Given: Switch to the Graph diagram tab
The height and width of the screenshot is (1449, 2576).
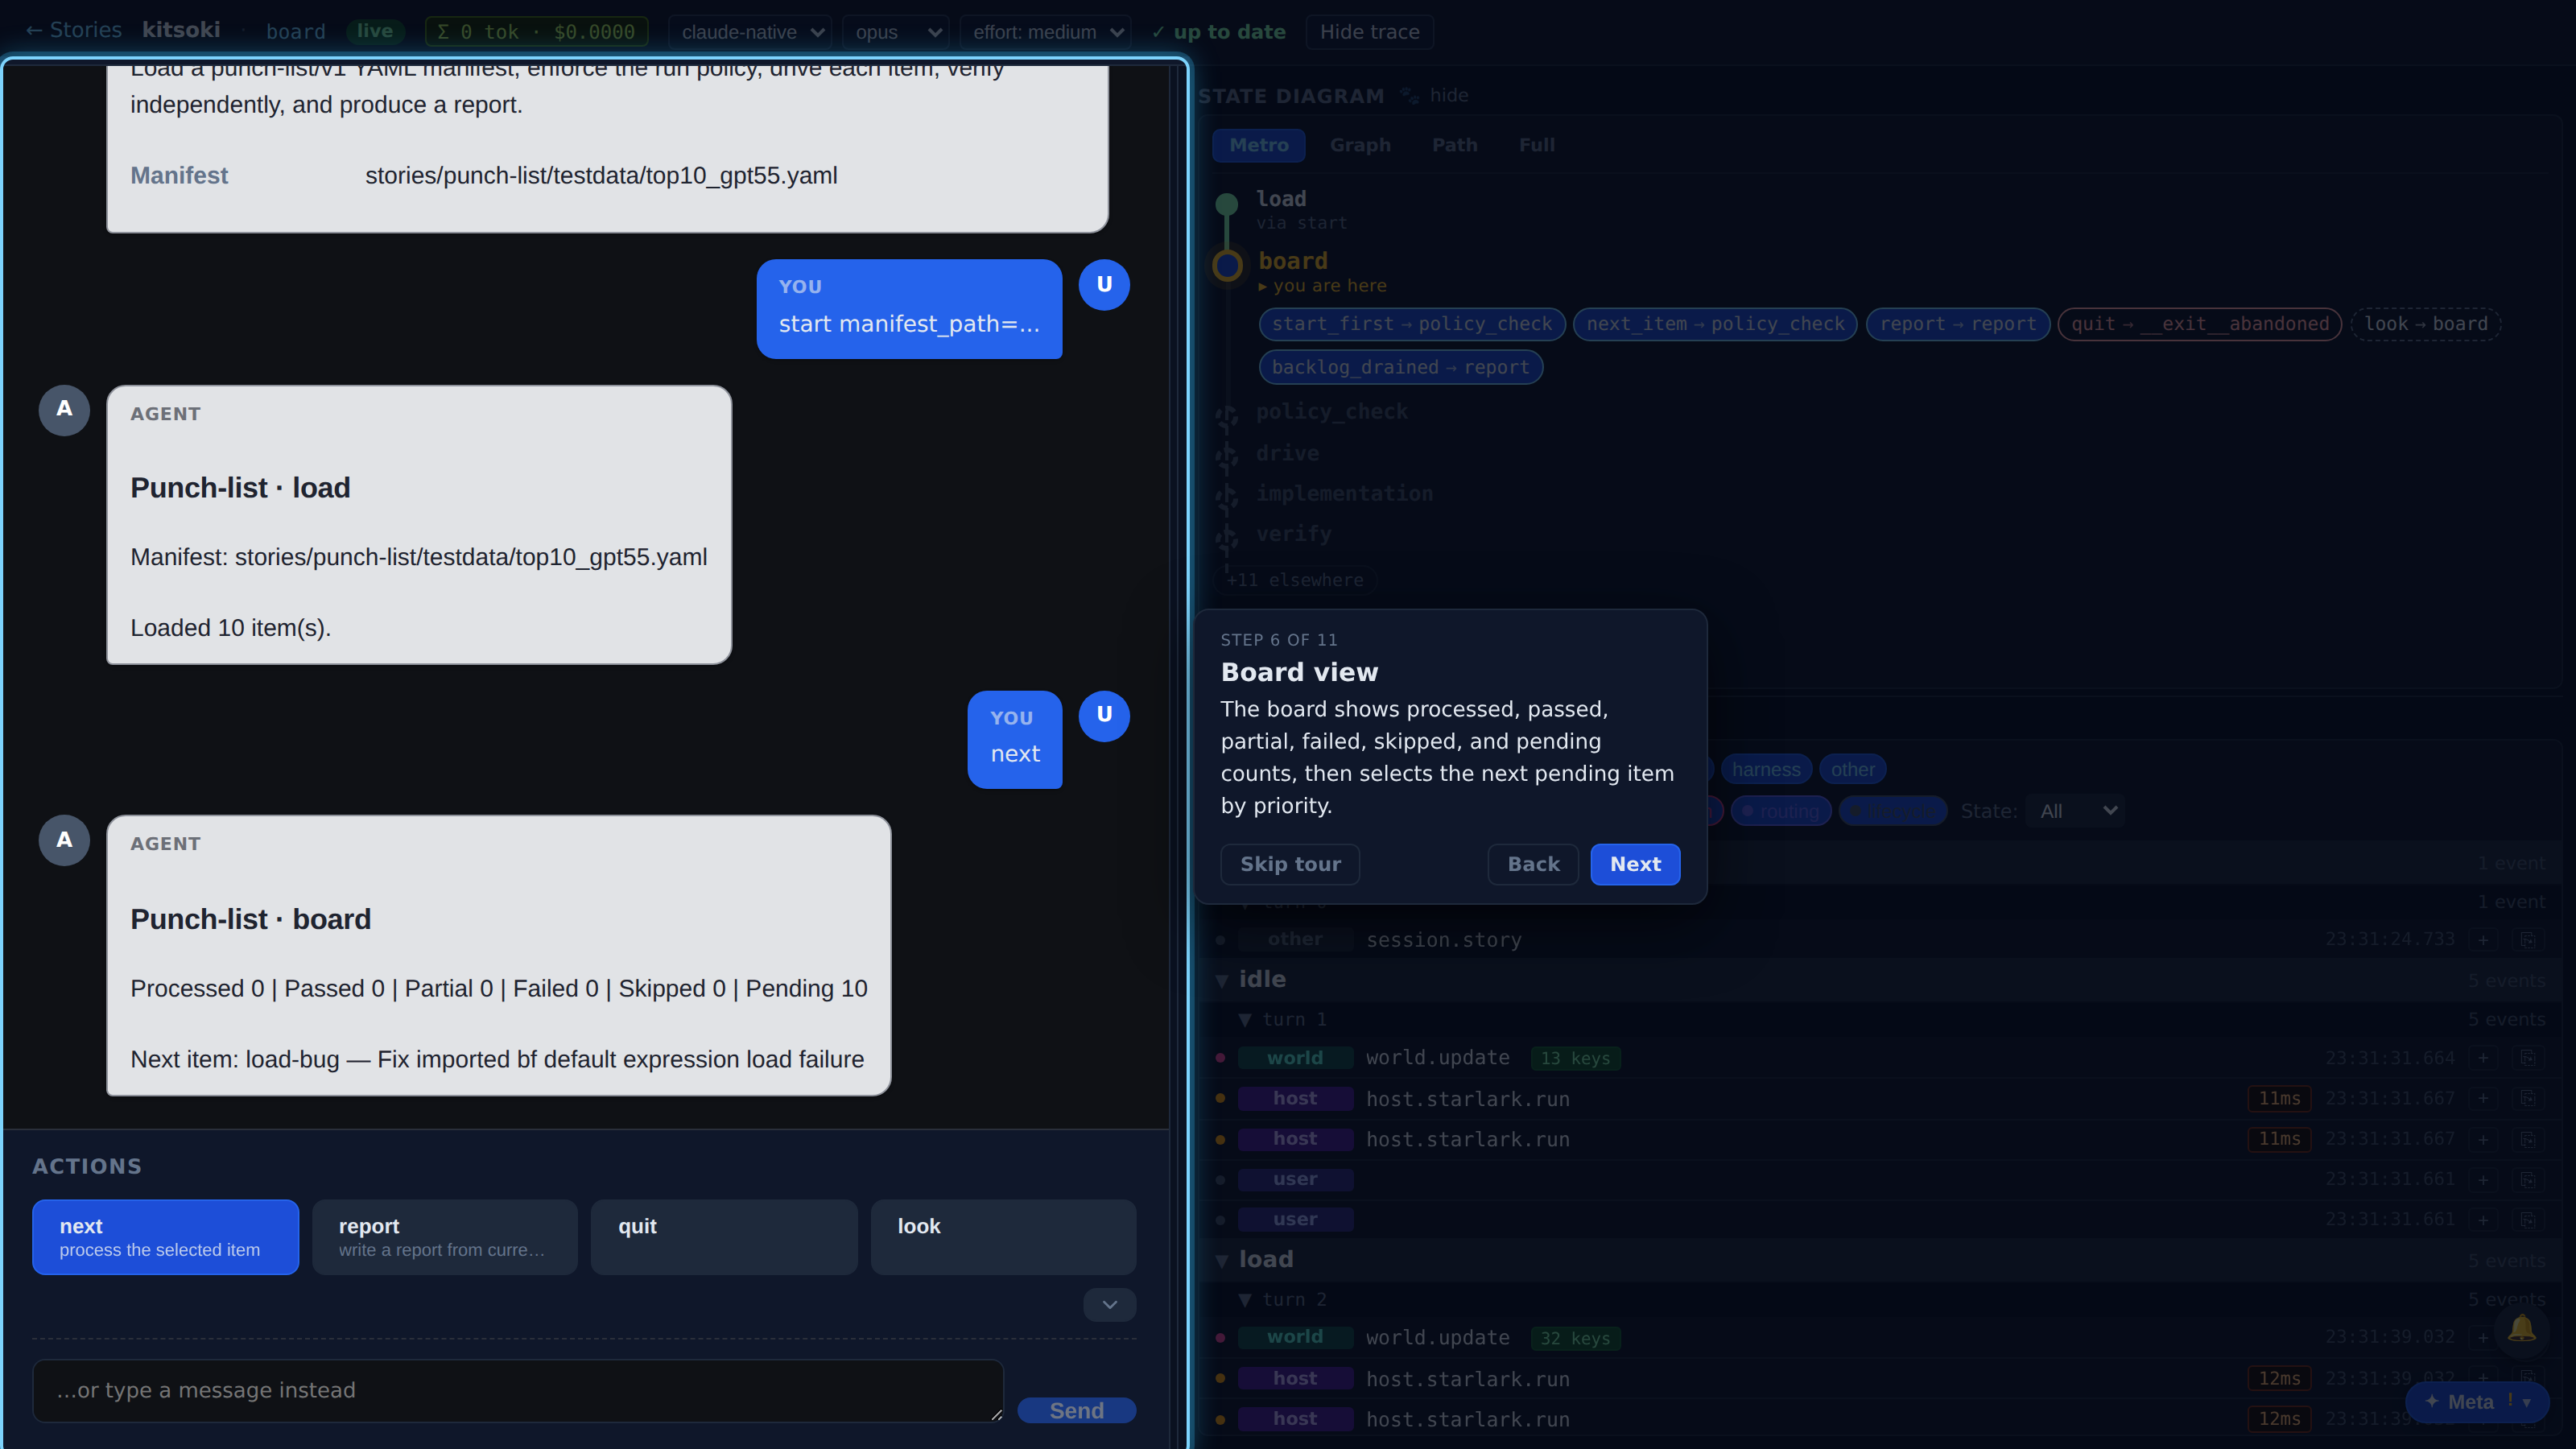Looking at the screenshot, I should (1360, 145).
